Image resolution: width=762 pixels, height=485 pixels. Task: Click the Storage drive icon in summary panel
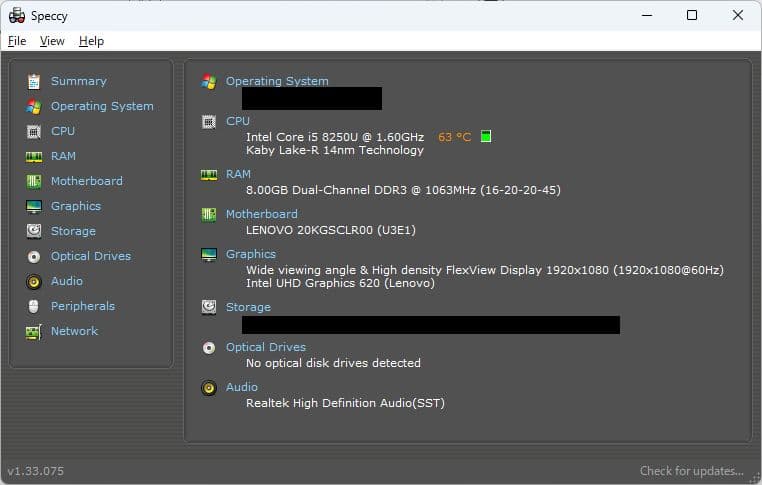[x=209, y=307]
